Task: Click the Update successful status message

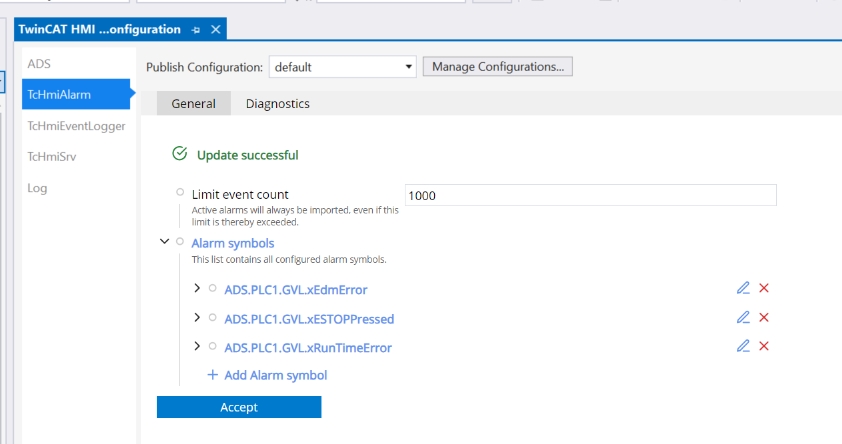Action: pyautogui.click(x=248, y=155)
